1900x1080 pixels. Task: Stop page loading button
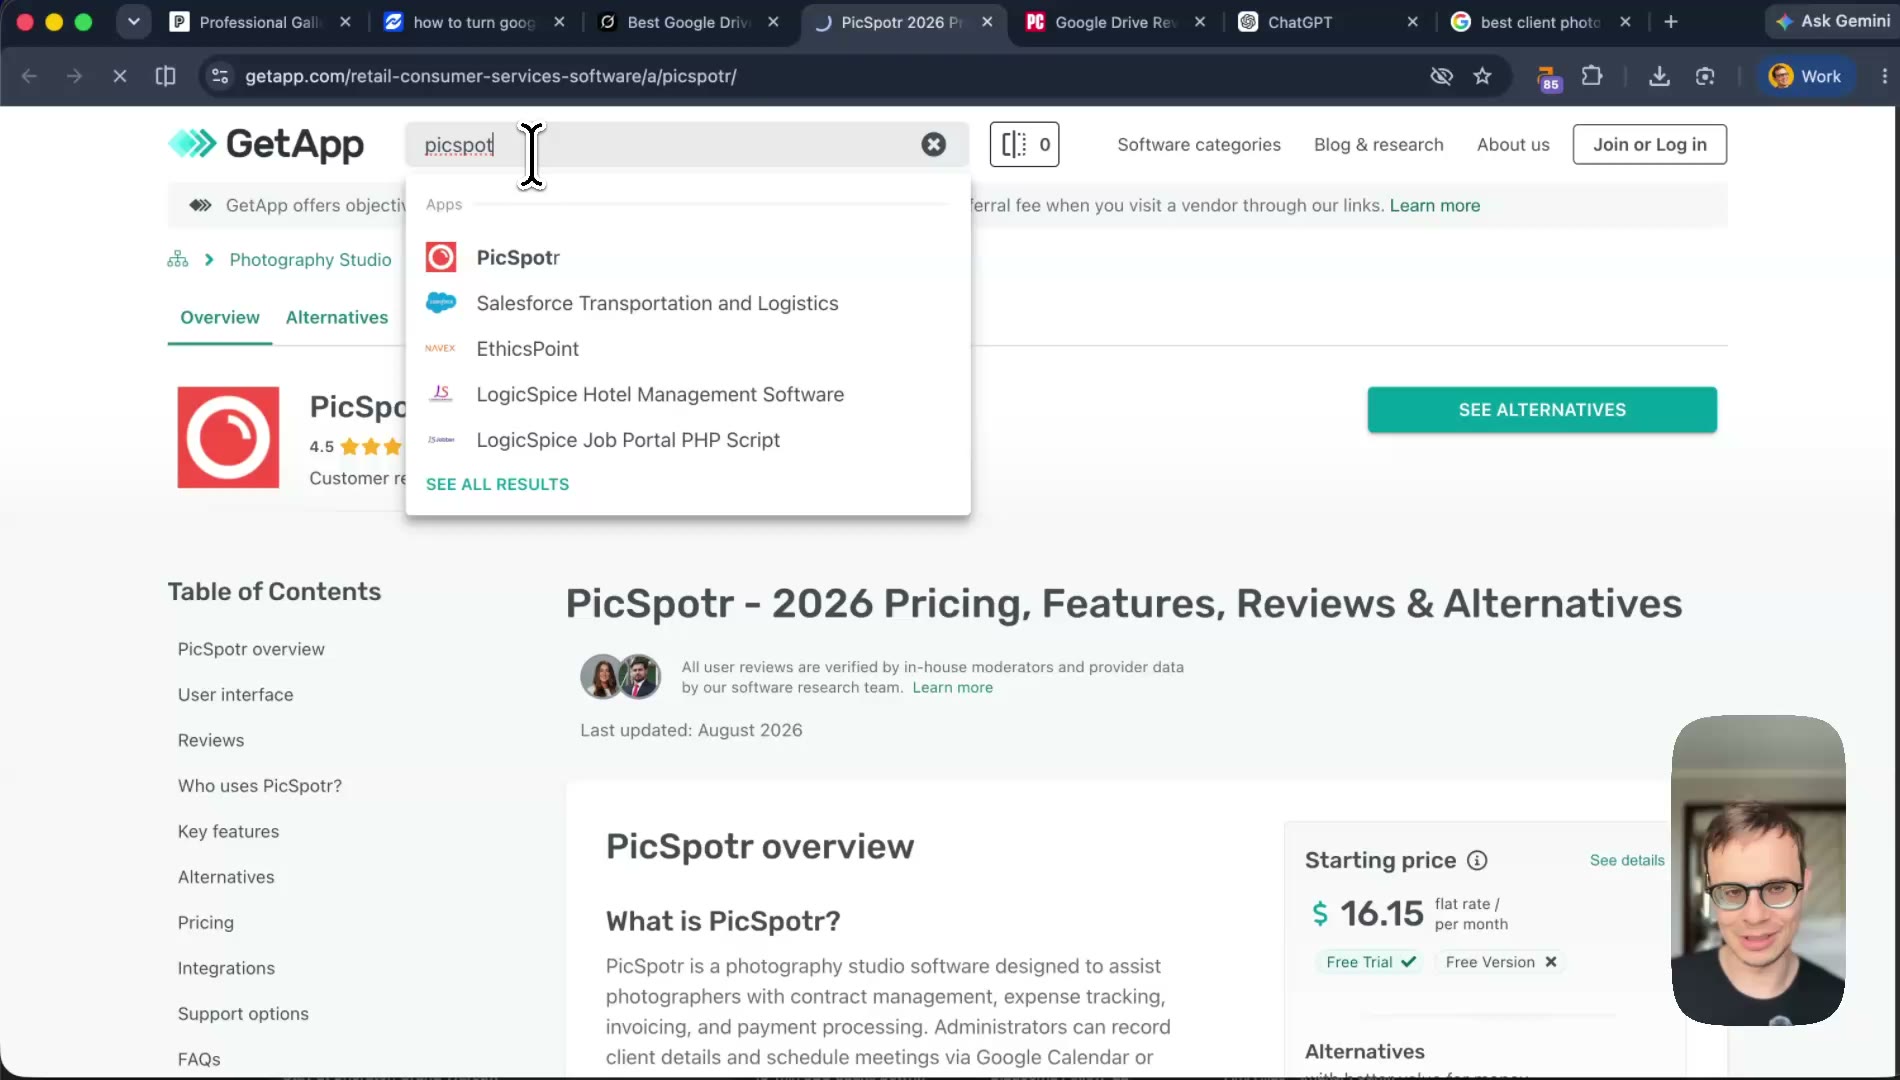119,76
